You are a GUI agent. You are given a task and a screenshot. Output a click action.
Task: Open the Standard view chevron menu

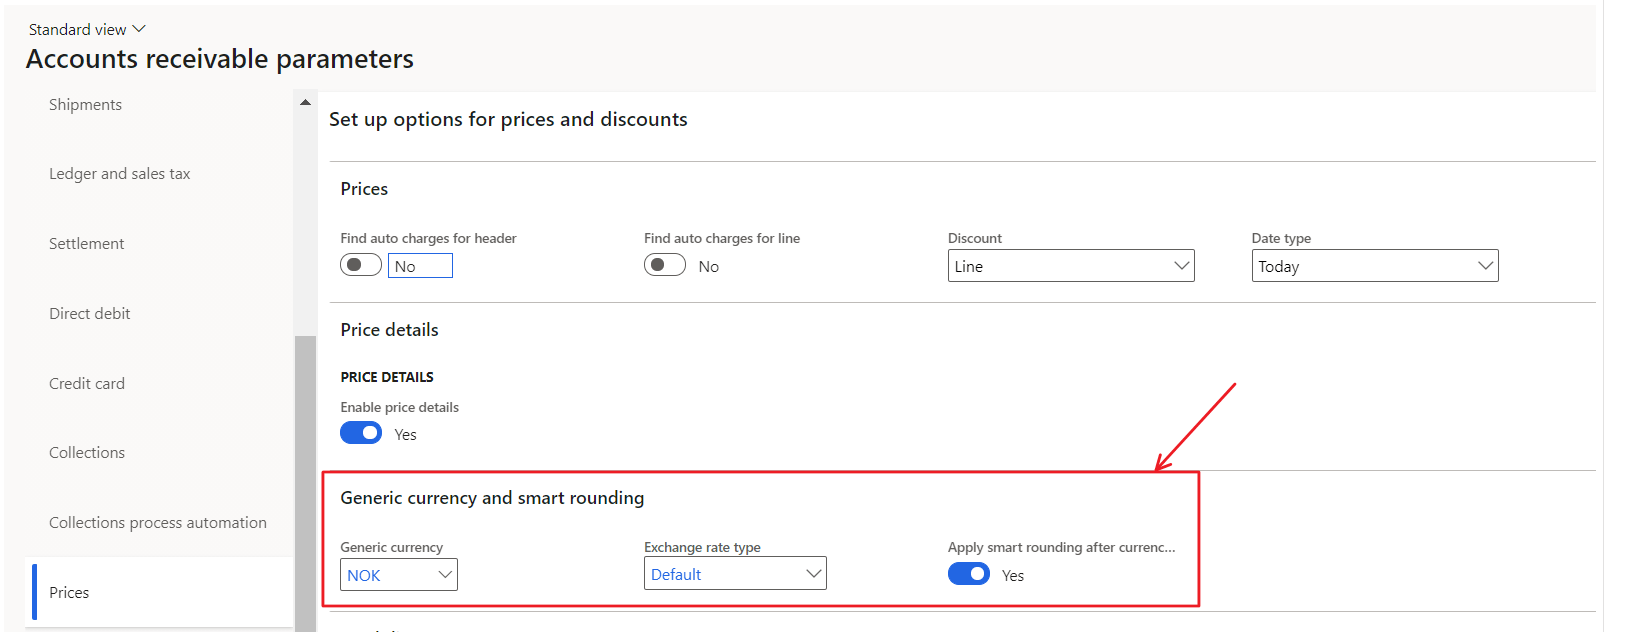click(139, 29)
